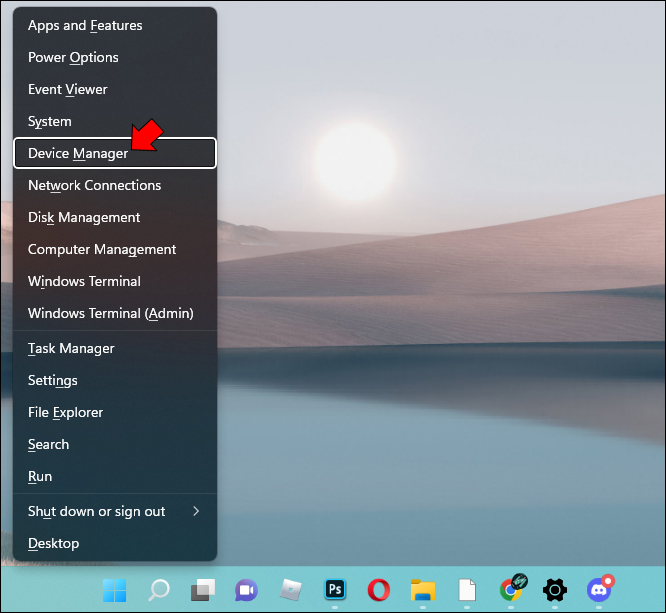The image size is (666, 613).
Task: Click the Windows Start button on taskbar
Action: [x=115, y=590]
